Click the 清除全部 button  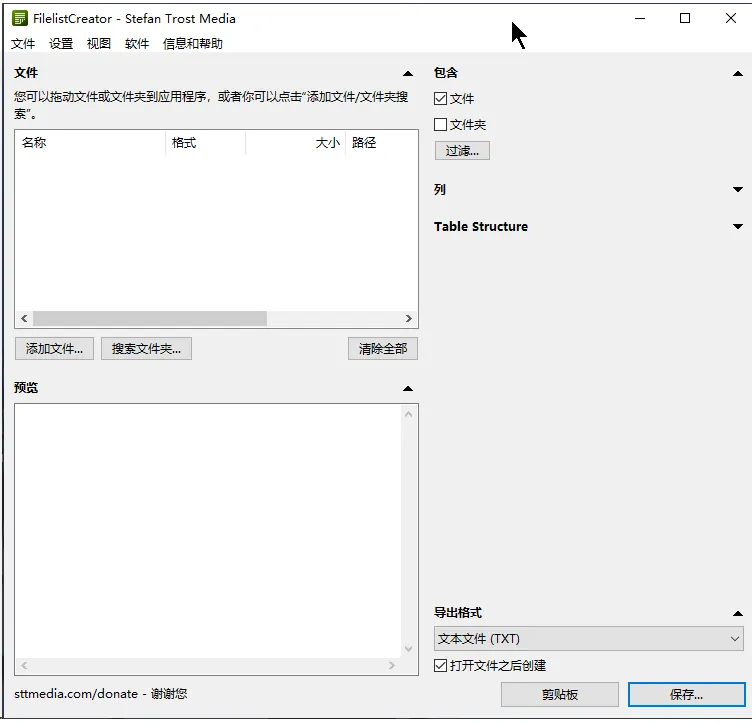(383, 349)
